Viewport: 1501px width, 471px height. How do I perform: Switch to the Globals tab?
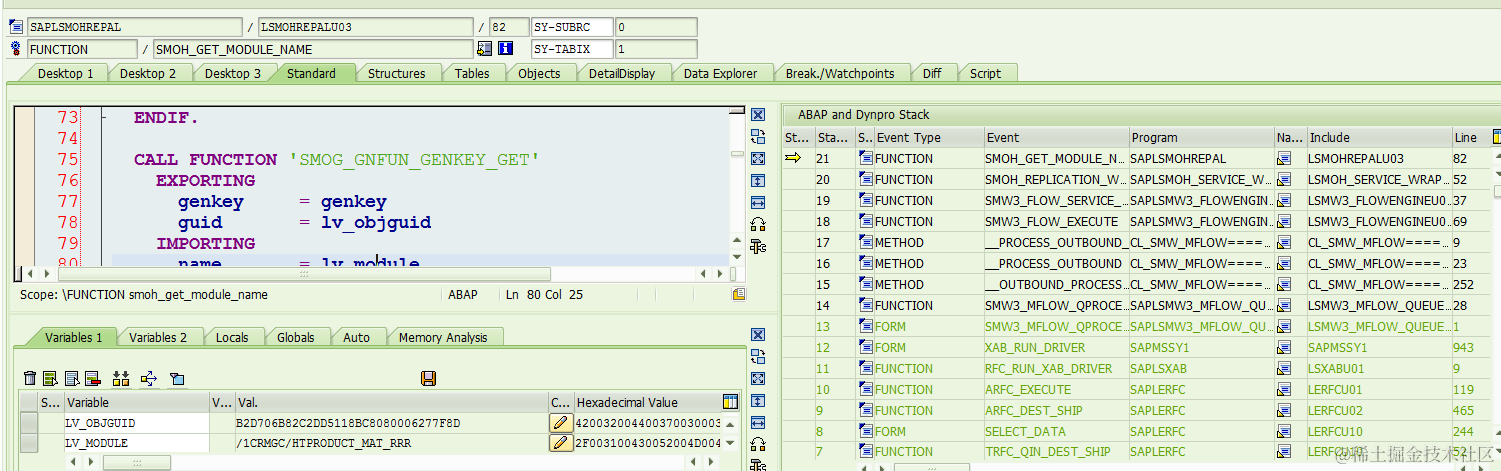point(296,337)
